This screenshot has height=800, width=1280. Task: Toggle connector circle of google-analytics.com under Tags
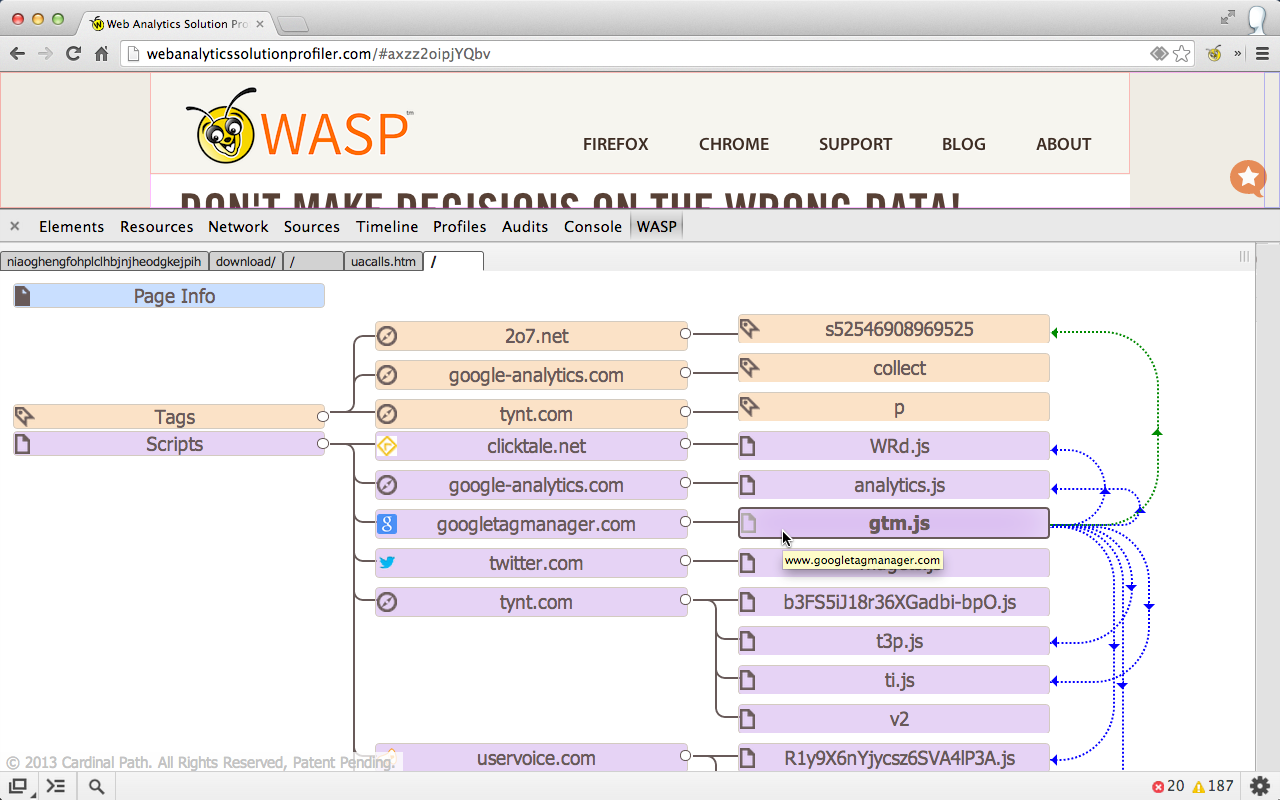(685, 372)
